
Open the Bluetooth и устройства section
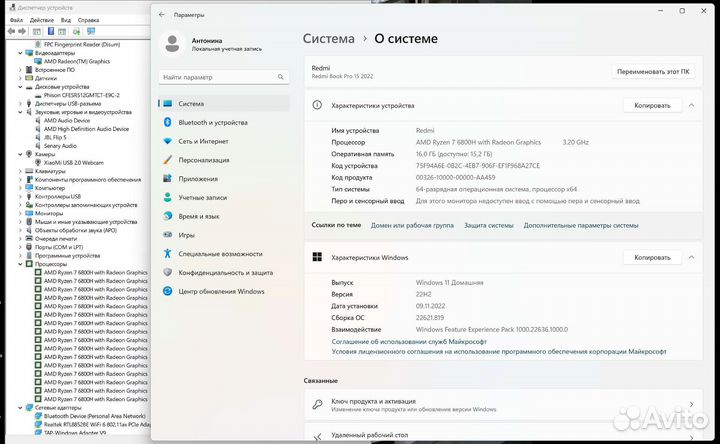point(224,123)
